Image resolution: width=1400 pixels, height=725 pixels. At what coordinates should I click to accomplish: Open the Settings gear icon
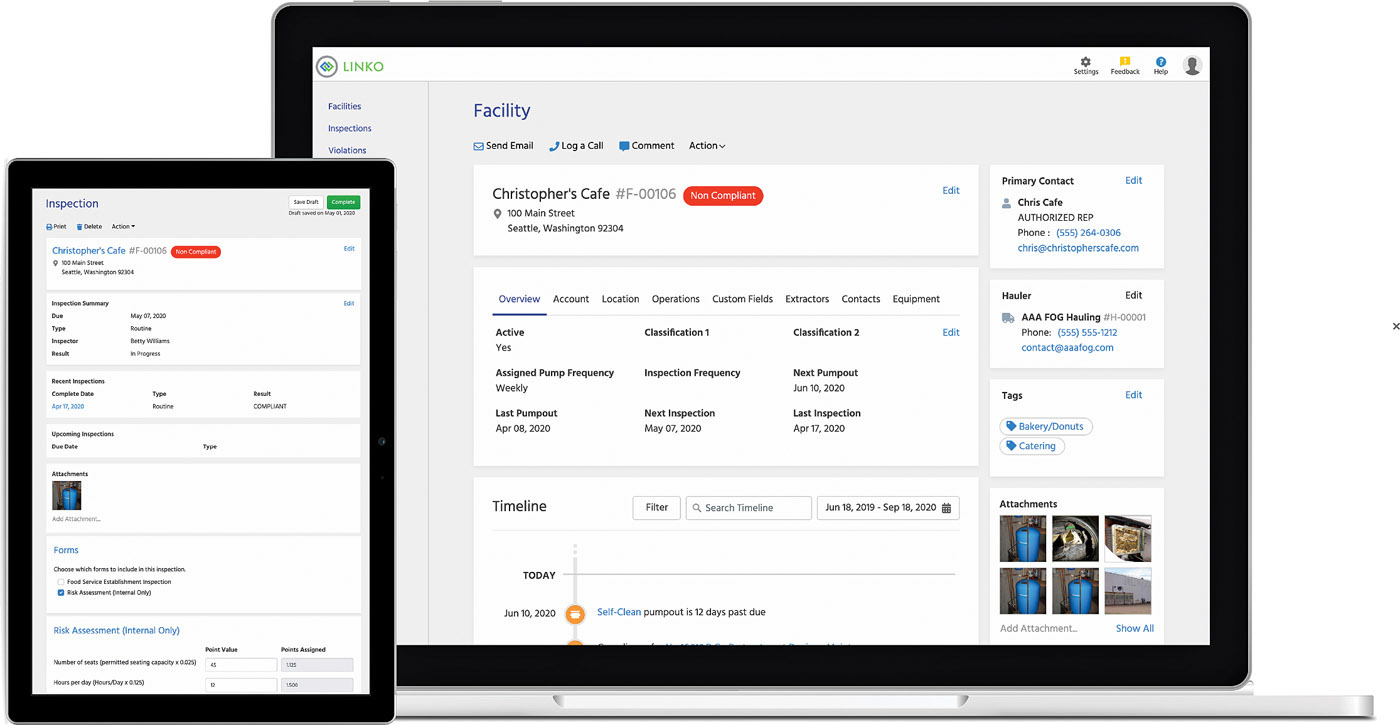pyautogui.click(x=1086, y=62)
